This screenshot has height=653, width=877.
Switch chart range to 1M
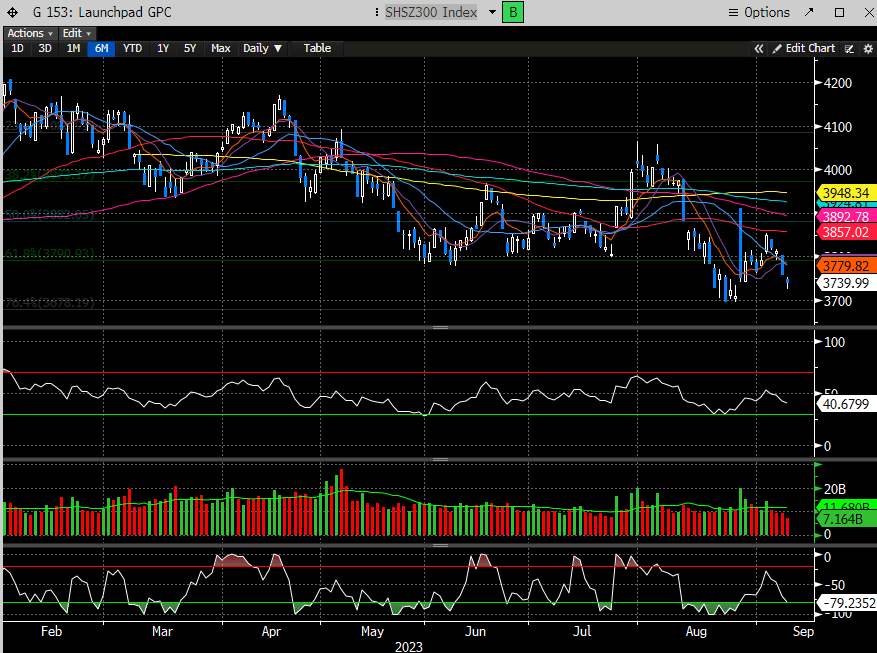[x=73, y=49]
